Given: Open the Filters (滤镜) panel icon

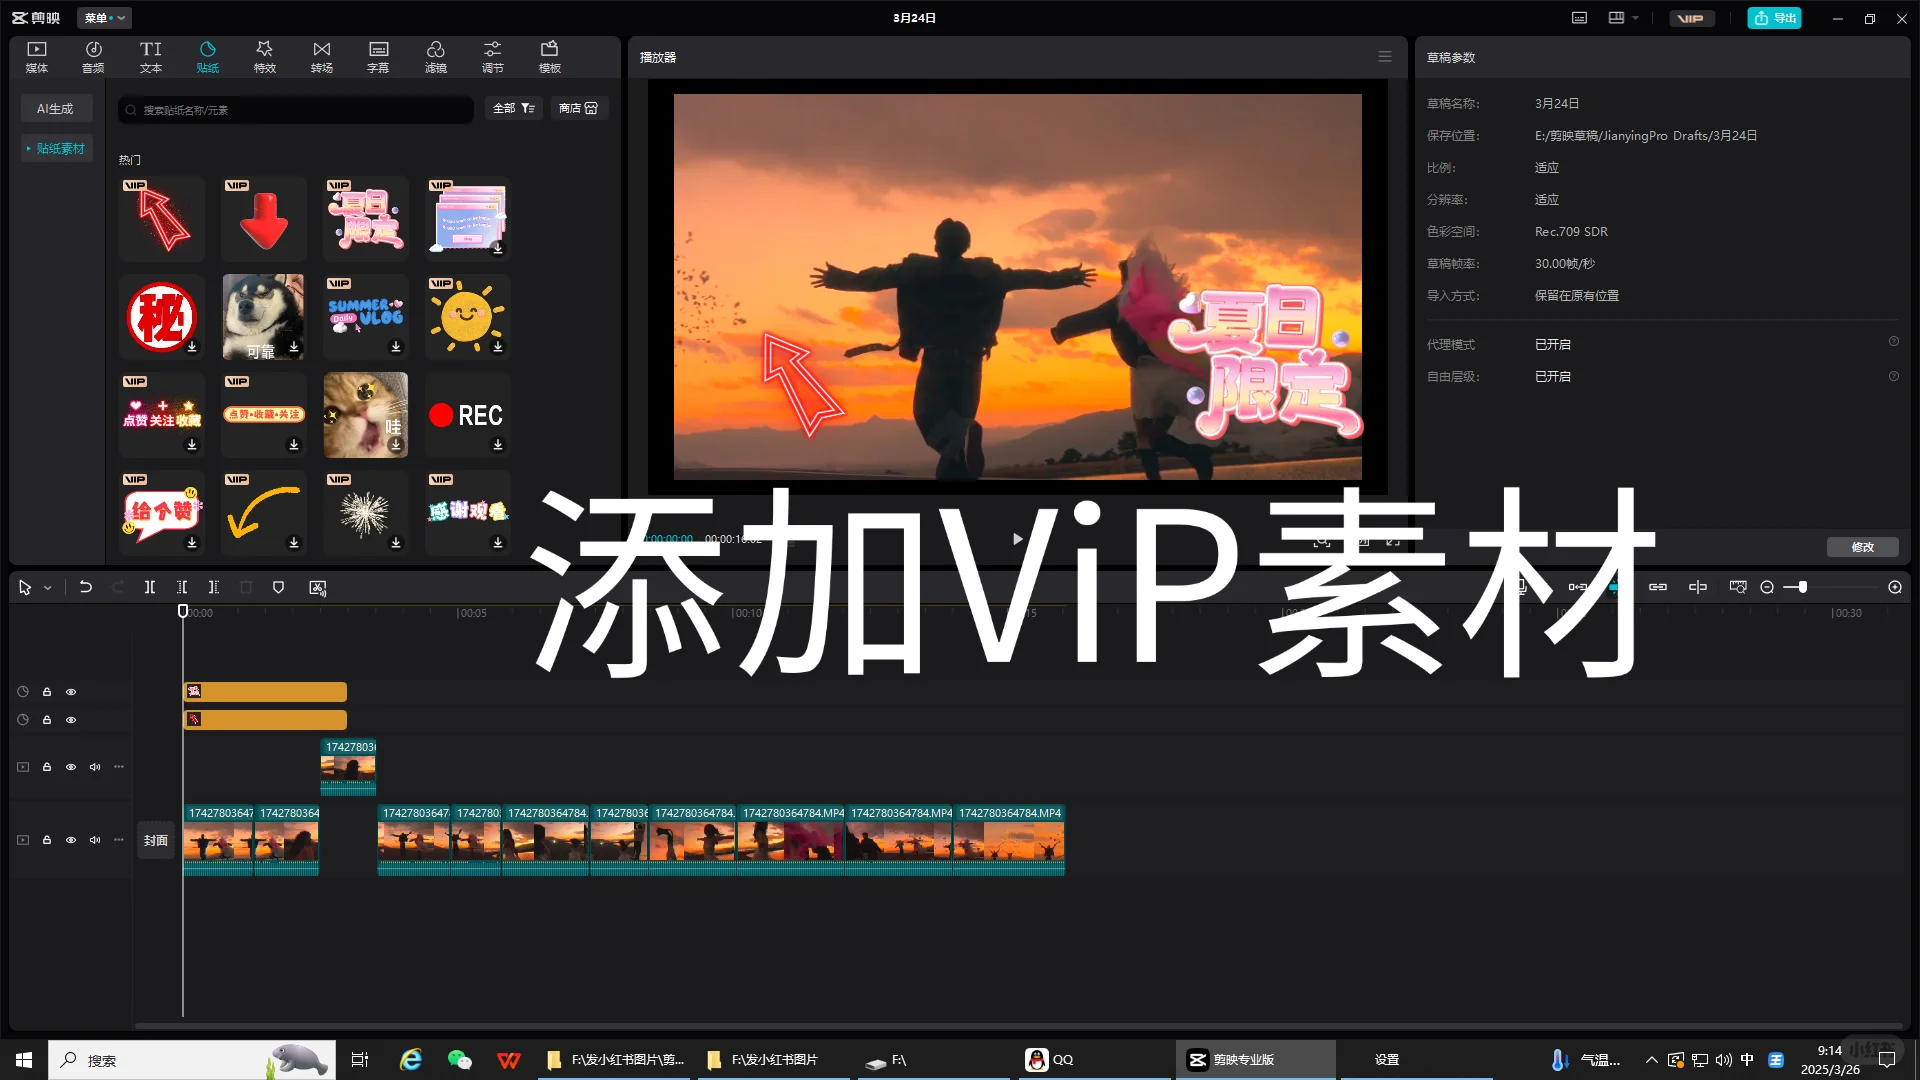Looking at the screenshot, I should coord(435,56).
